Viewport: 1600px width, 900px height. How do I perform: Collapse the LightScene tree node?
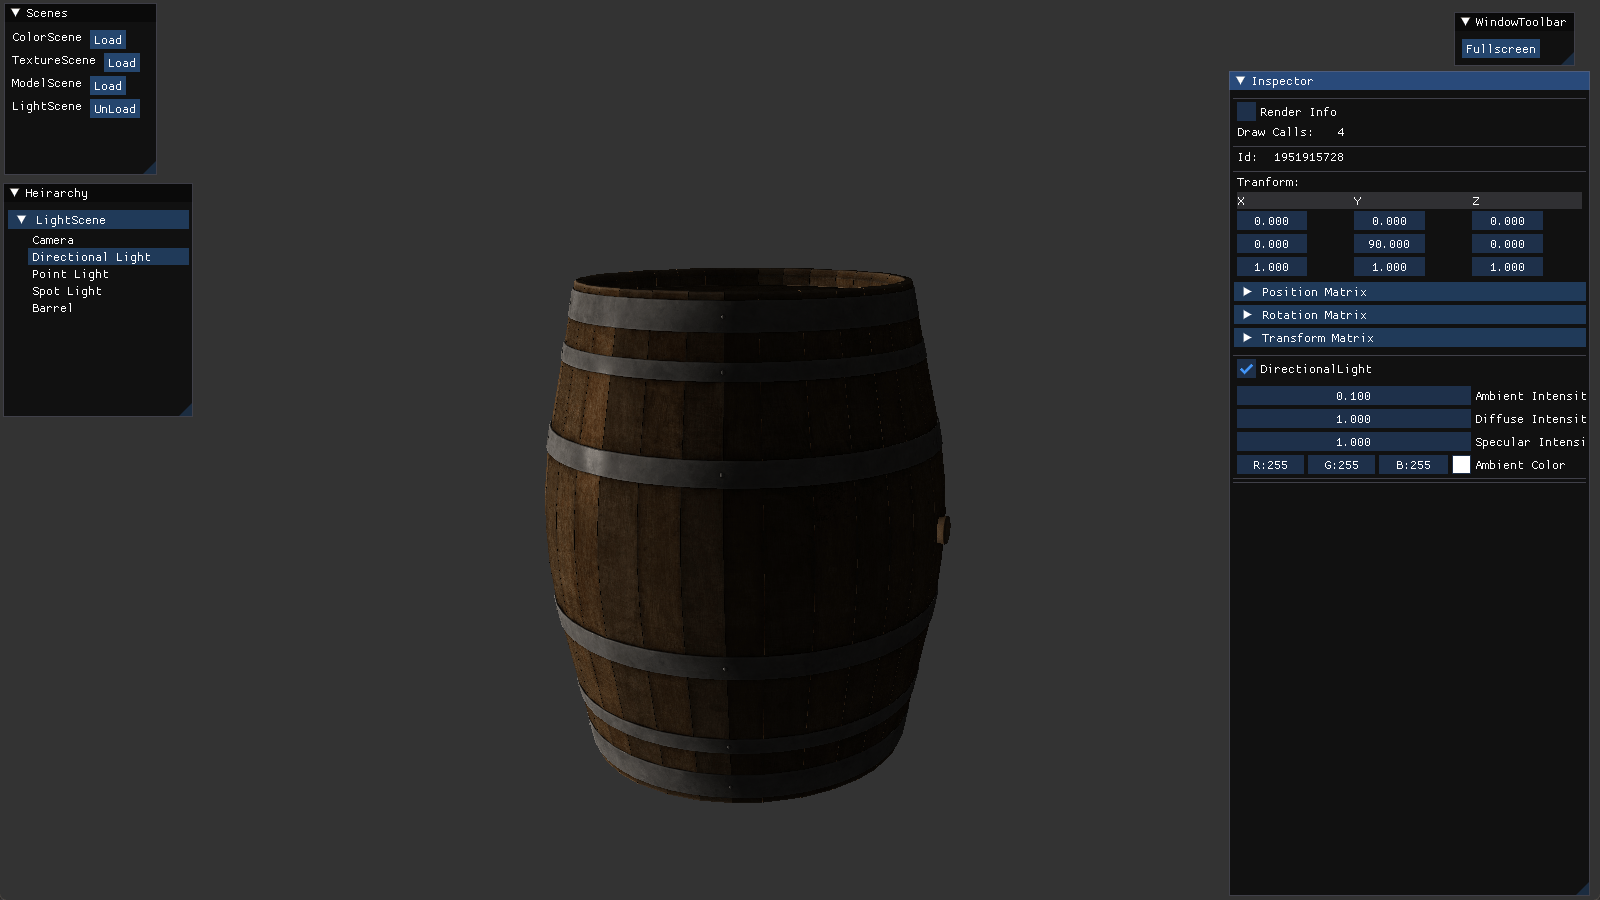click(21, 220)
